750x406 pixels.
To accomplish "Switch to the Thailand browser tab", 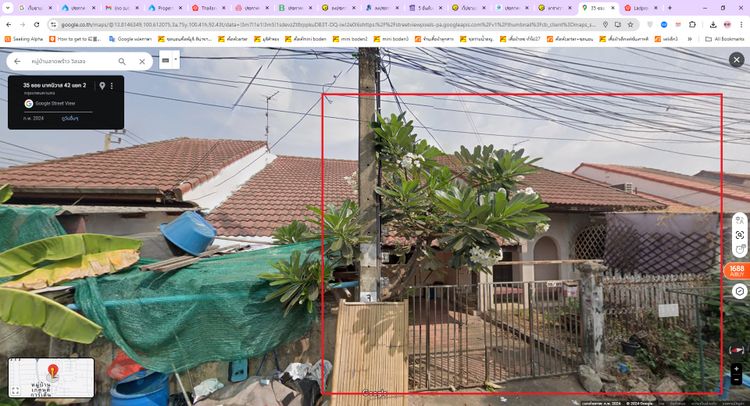I will coord(203,7).
